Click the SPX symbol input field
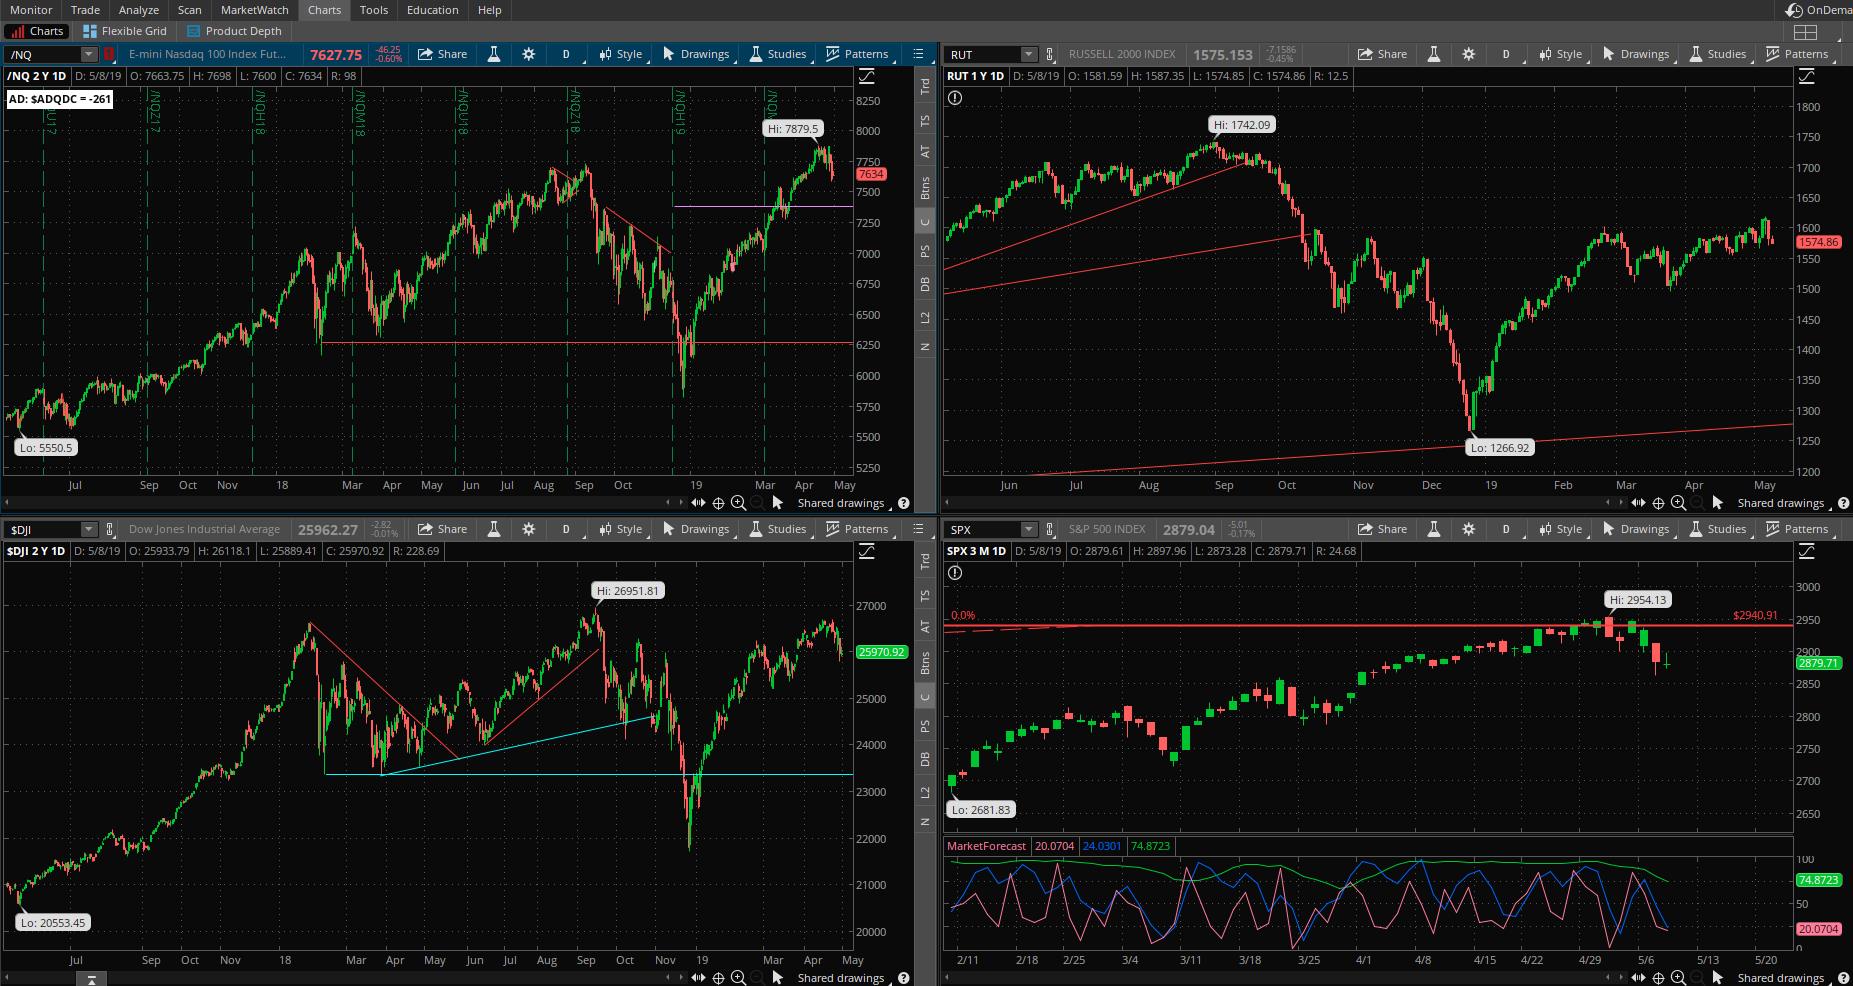This screenshot has height=986, width=1853. [983, 529]
